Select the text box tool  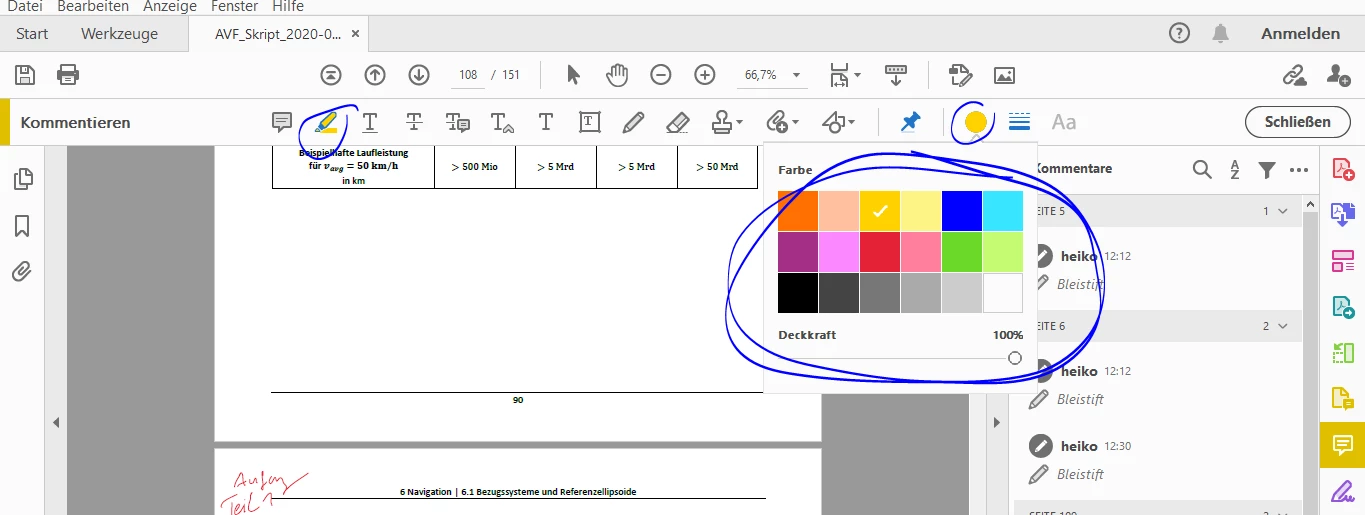tap(590, 122)
